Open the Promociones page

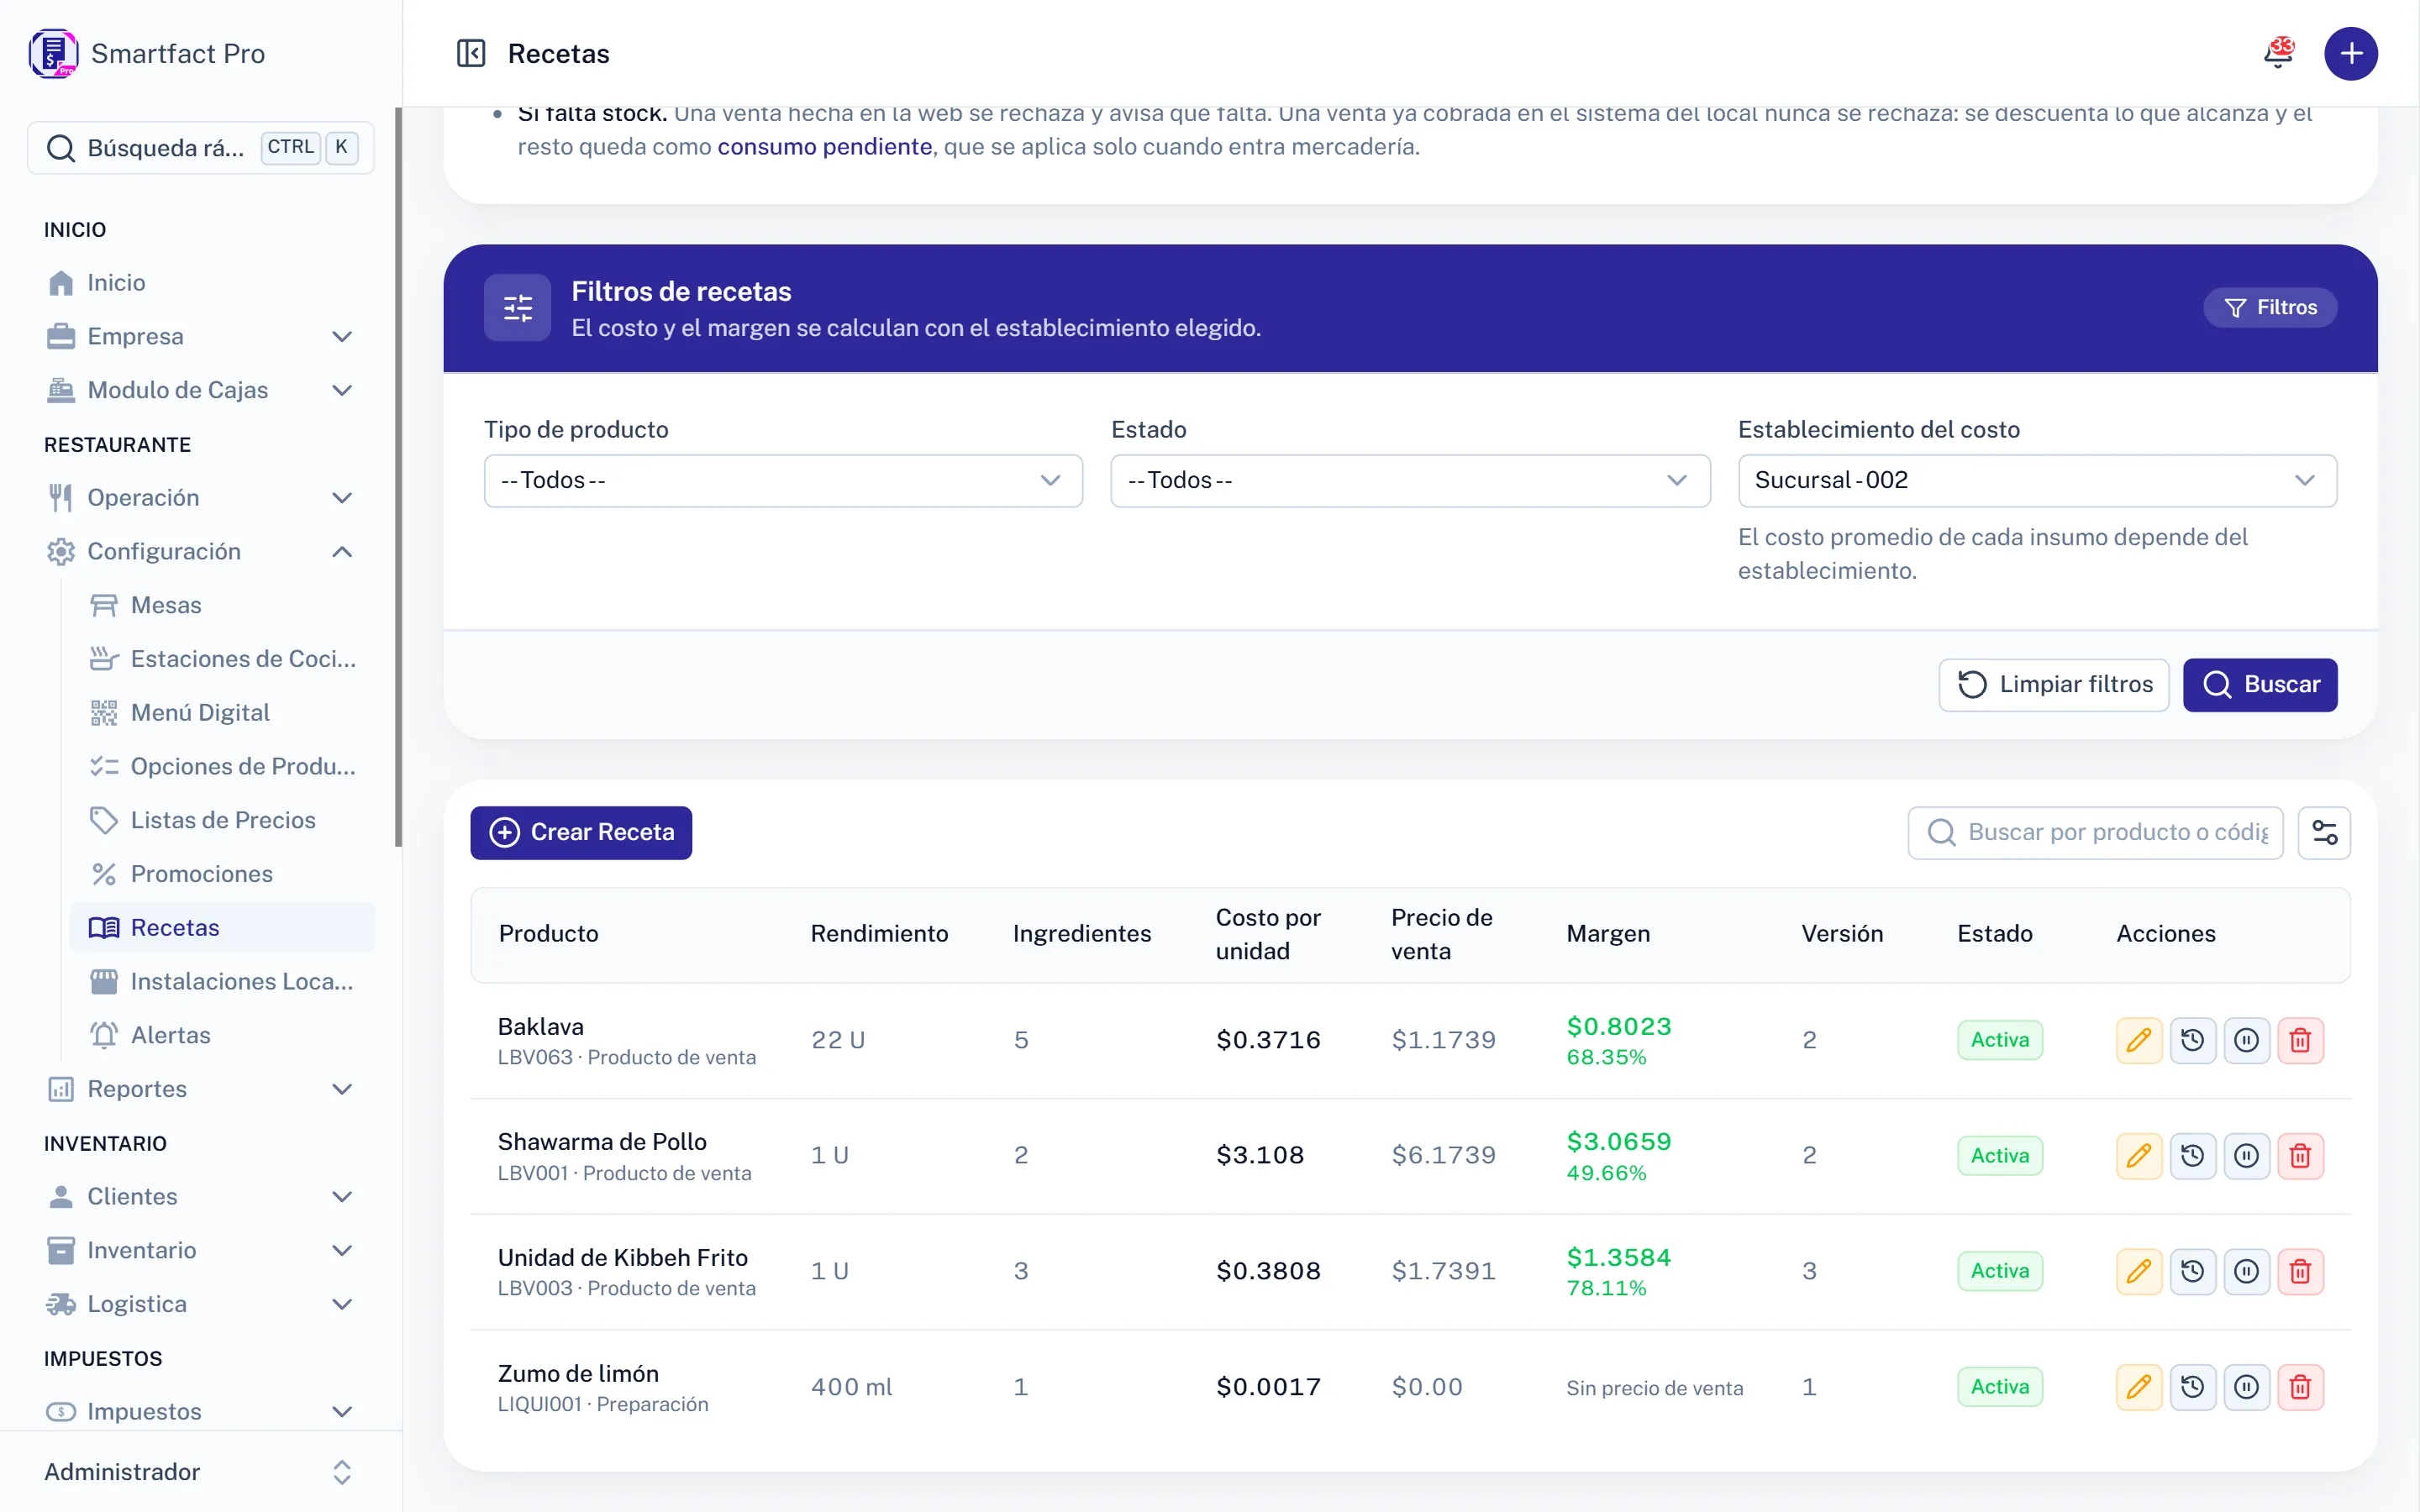(x=222, y=874)
